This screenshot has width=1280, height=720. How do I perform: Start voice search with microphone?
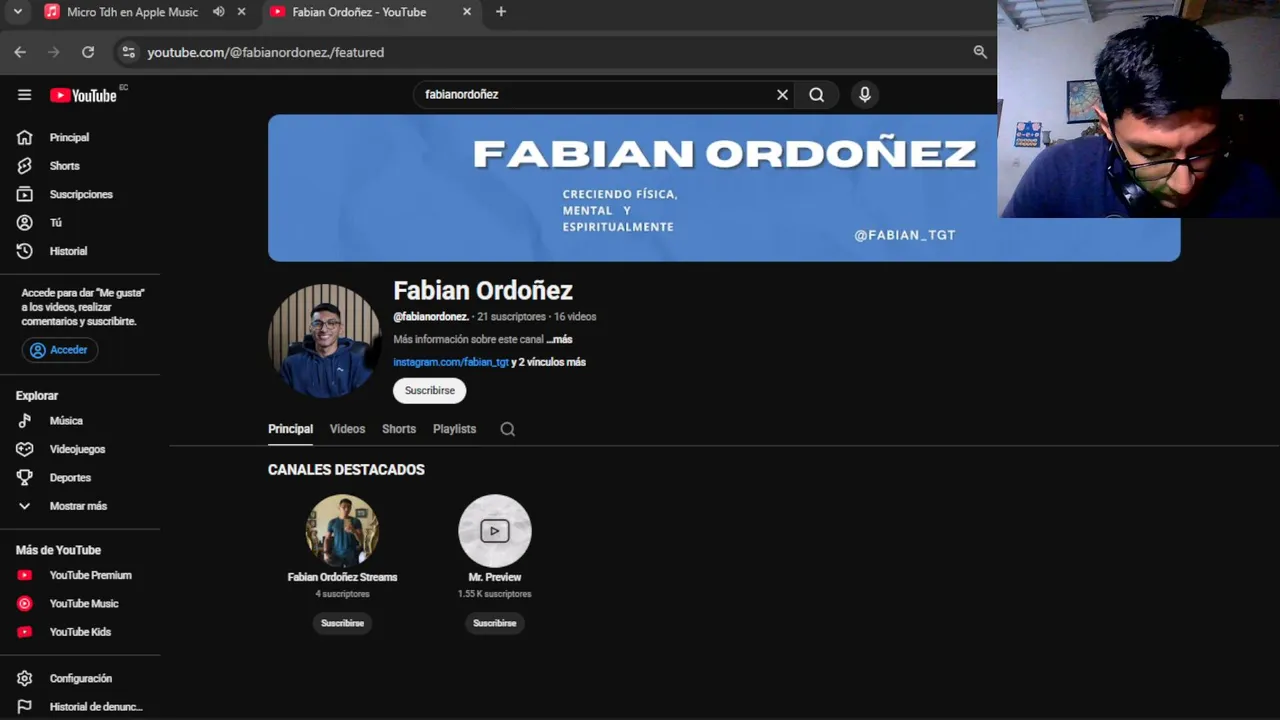coord(865,95)
